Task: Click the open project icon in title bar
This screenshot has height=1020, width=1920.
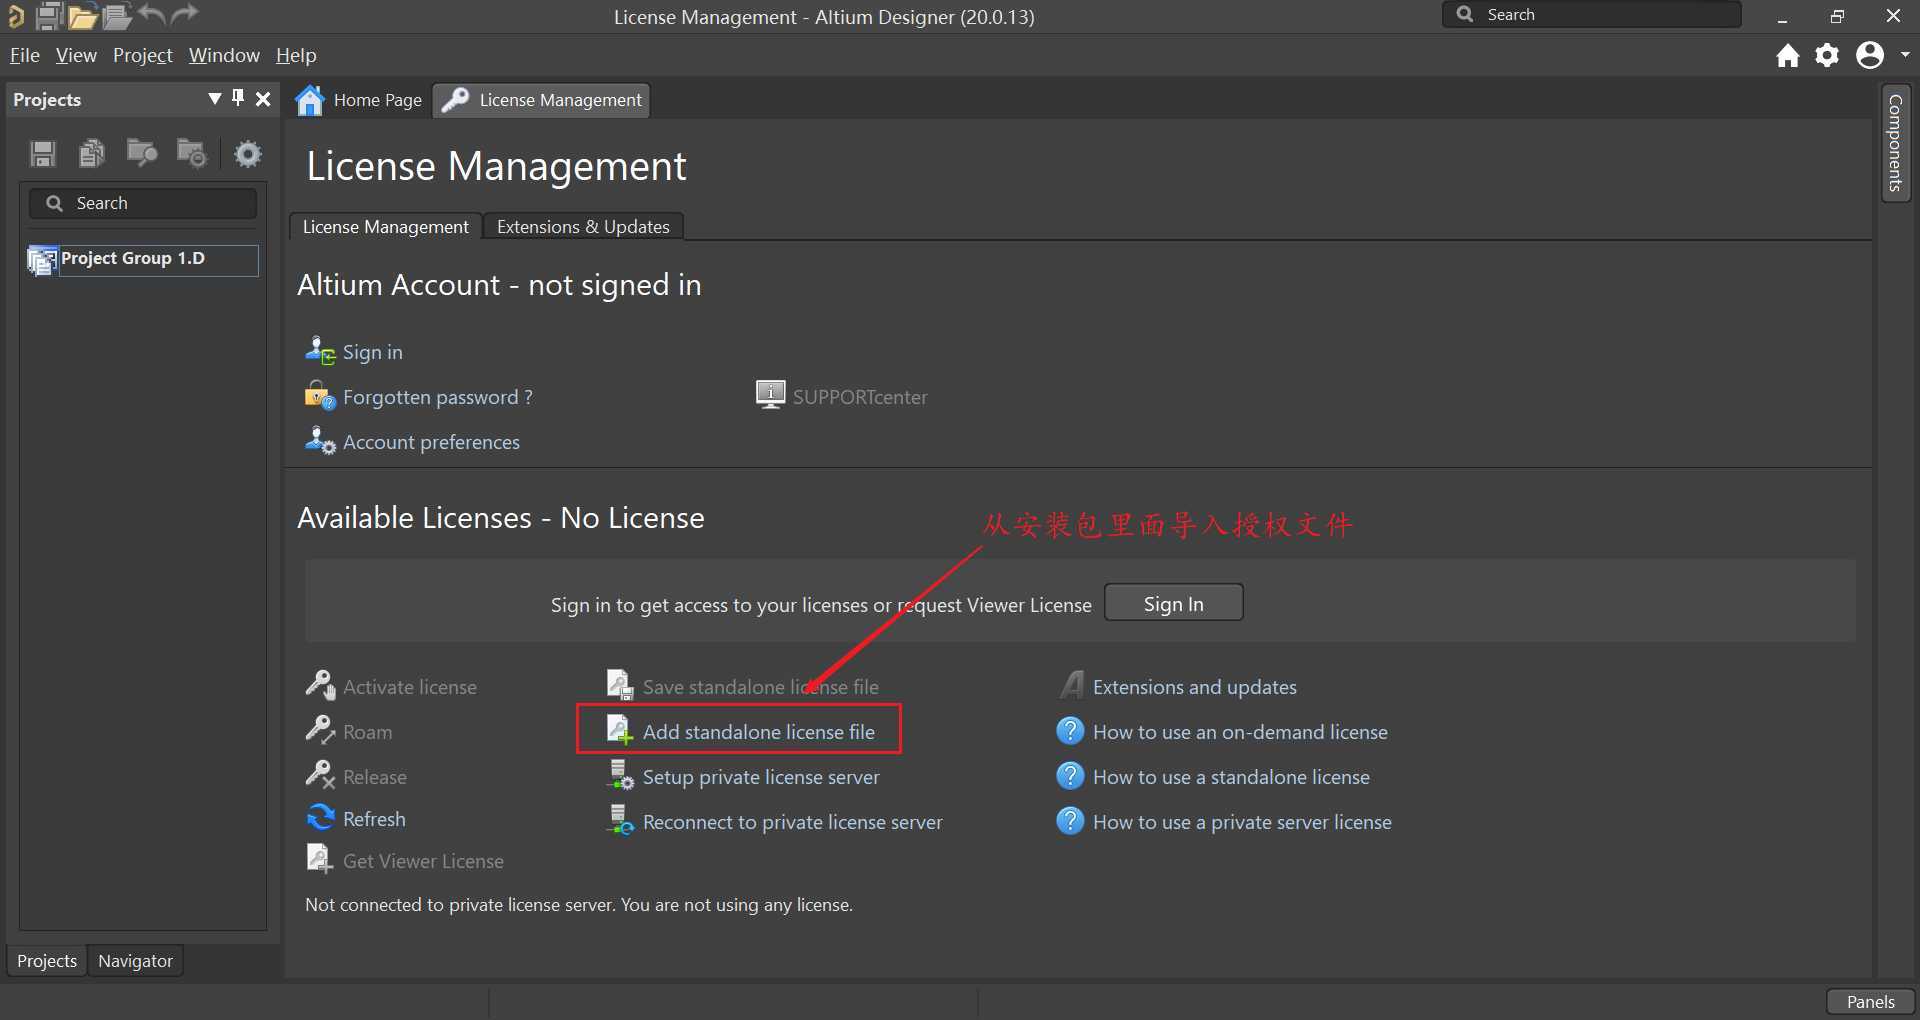Action: point(117,16)
